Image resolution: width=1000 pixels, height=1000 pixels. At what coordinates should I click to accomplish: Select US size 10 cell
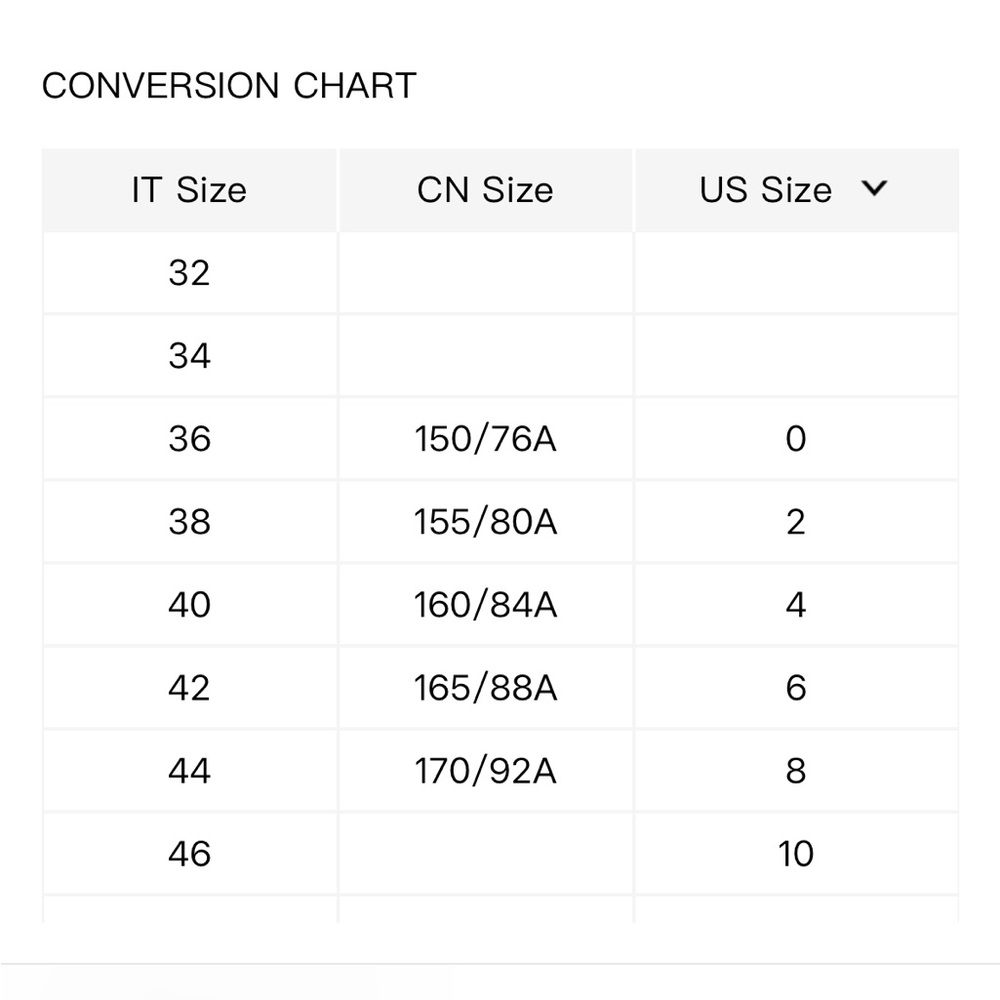tap(797, 853)
